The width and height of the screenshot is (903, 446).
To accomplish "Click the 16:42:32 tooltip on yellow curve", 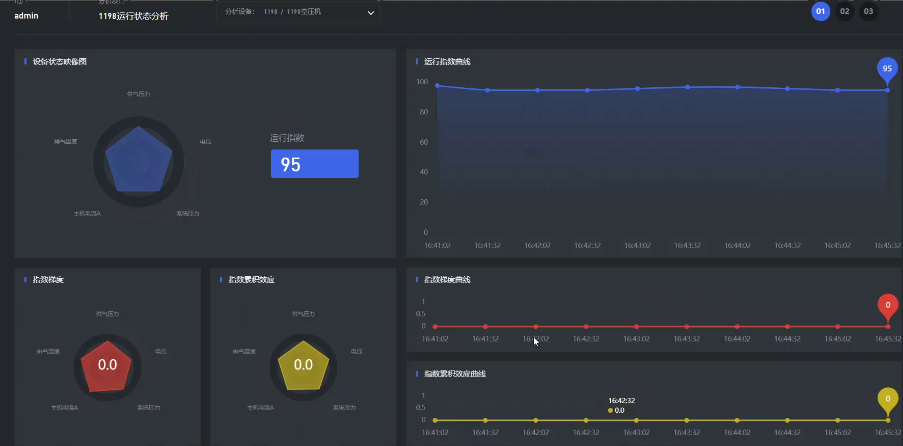I will click(x=621, y=405).
